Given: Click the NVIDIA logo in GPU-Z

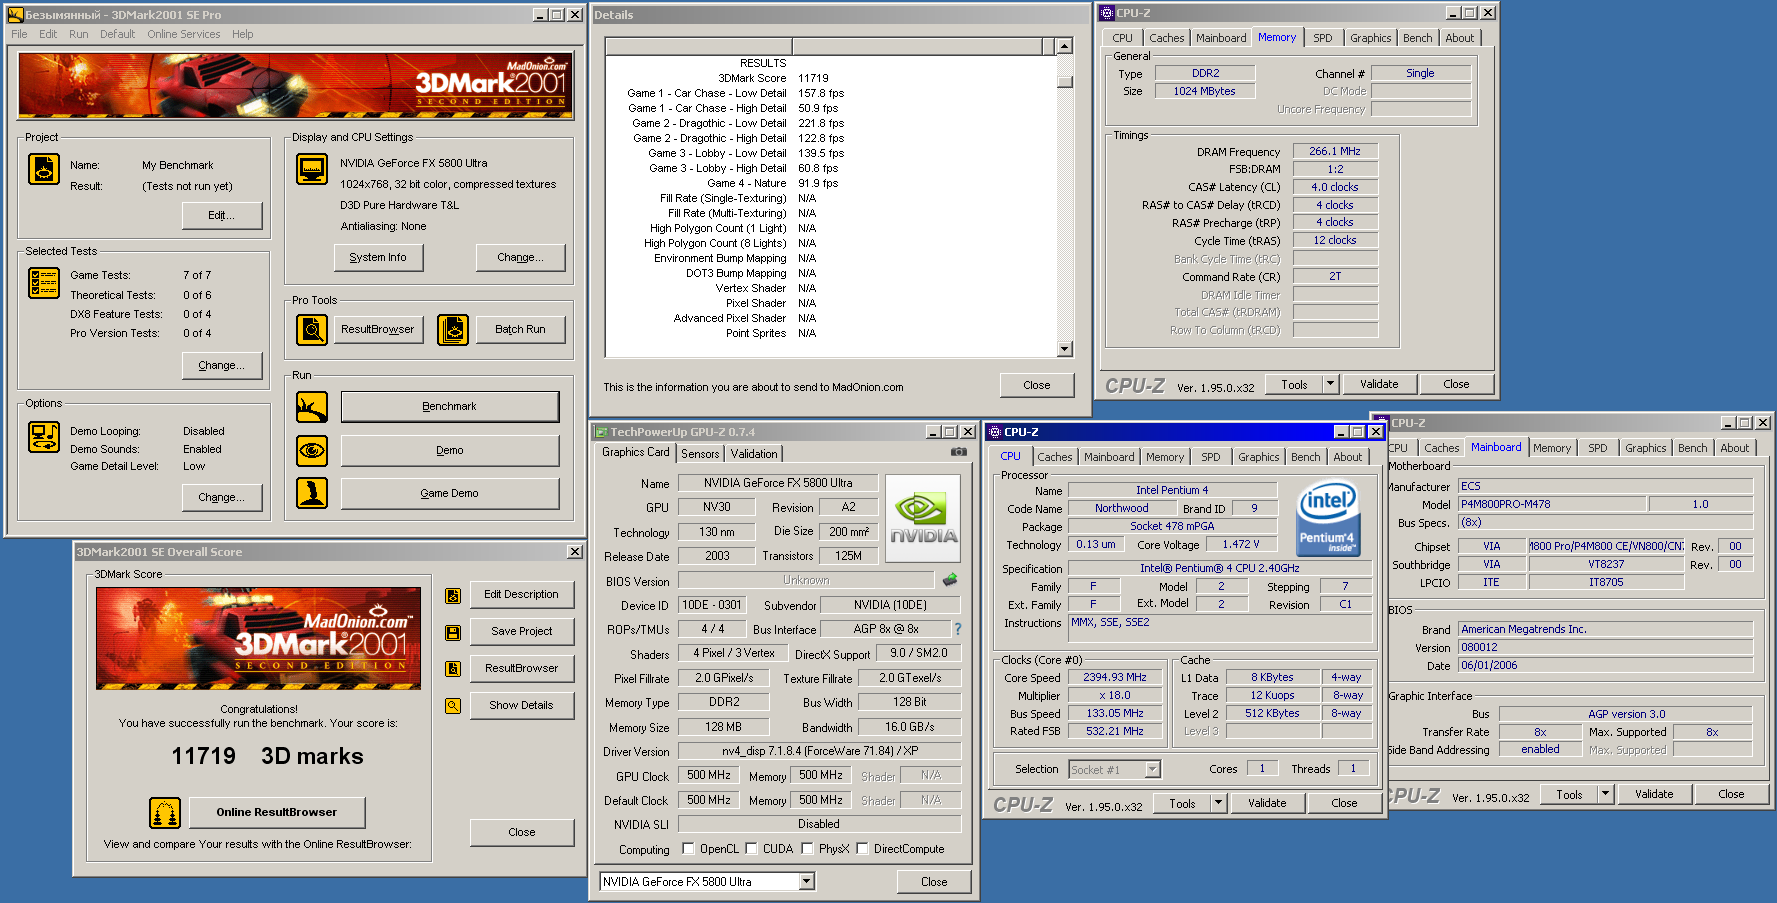Looking at the screenshot, I should 923,518.
